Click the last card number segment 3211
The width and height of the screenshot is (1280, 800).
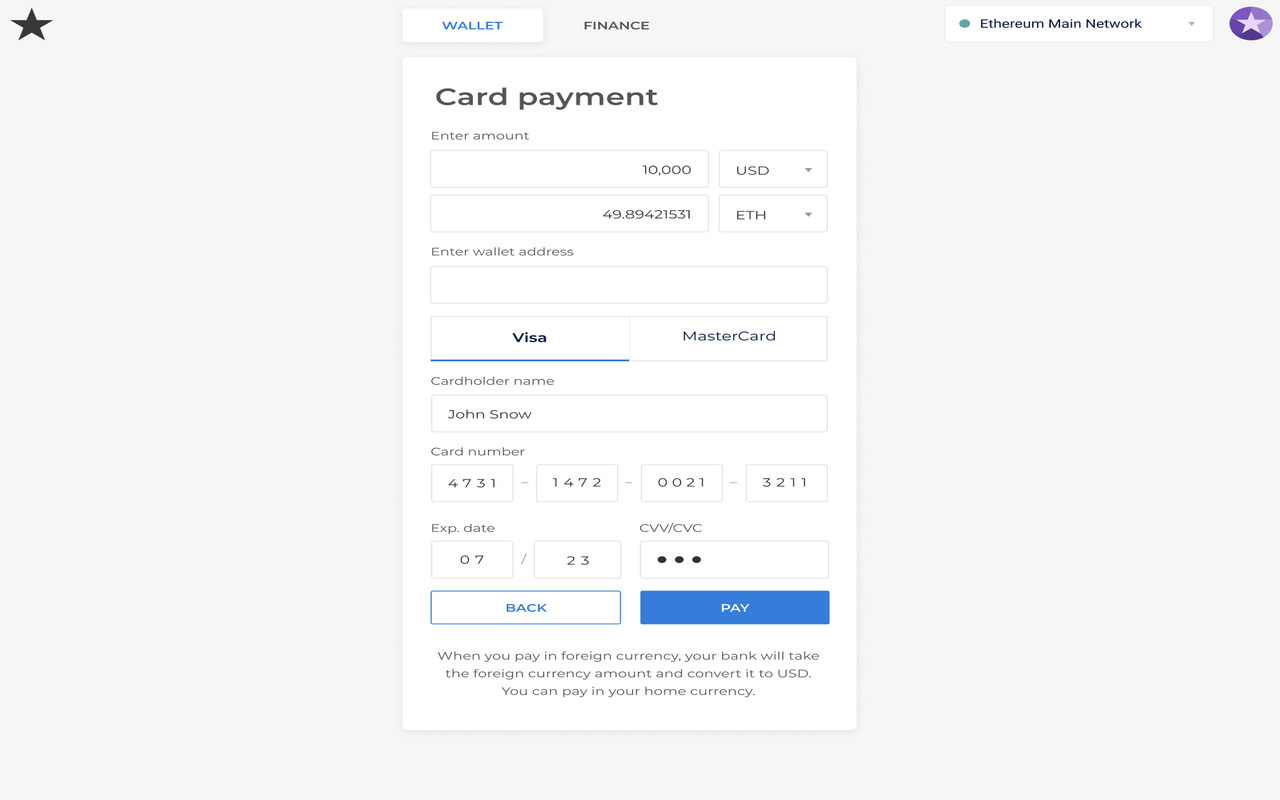[x=786, y=482]
